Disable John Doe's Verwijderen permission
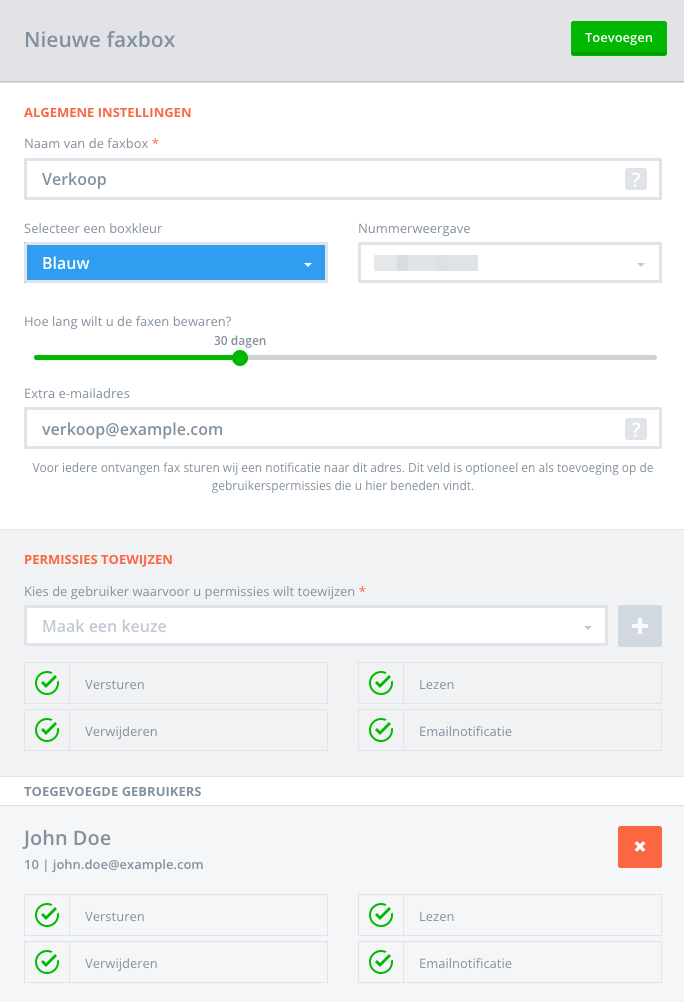This screenshot has height=1002, width=684. coord(47,963)
